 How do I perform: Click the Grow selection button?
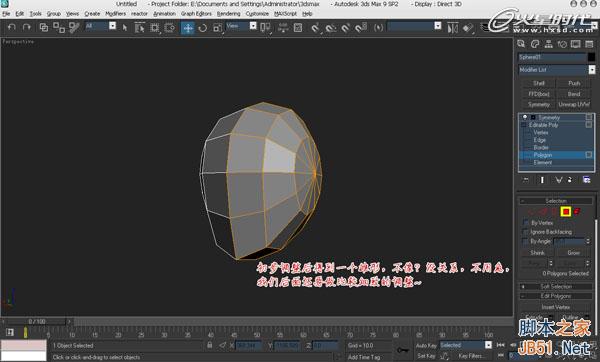click(573, 253)
